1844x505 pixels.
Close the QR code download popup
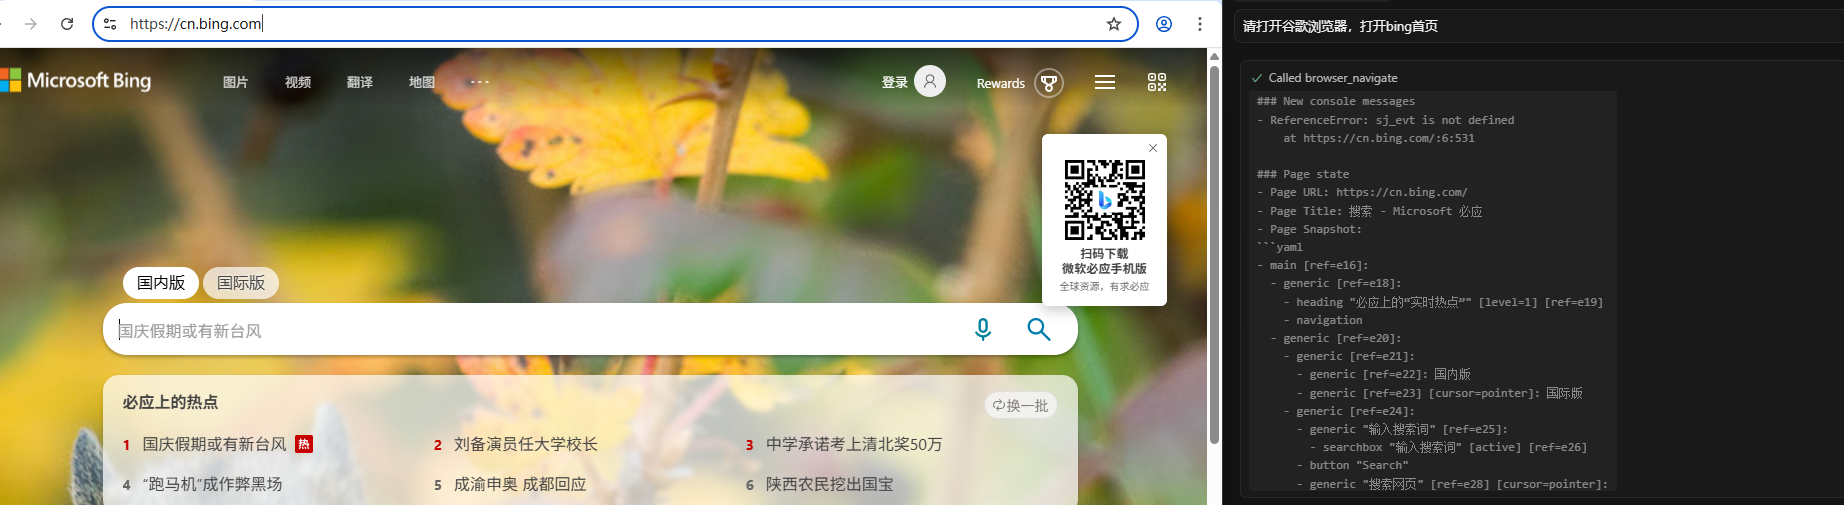(x=1153, y=148)
